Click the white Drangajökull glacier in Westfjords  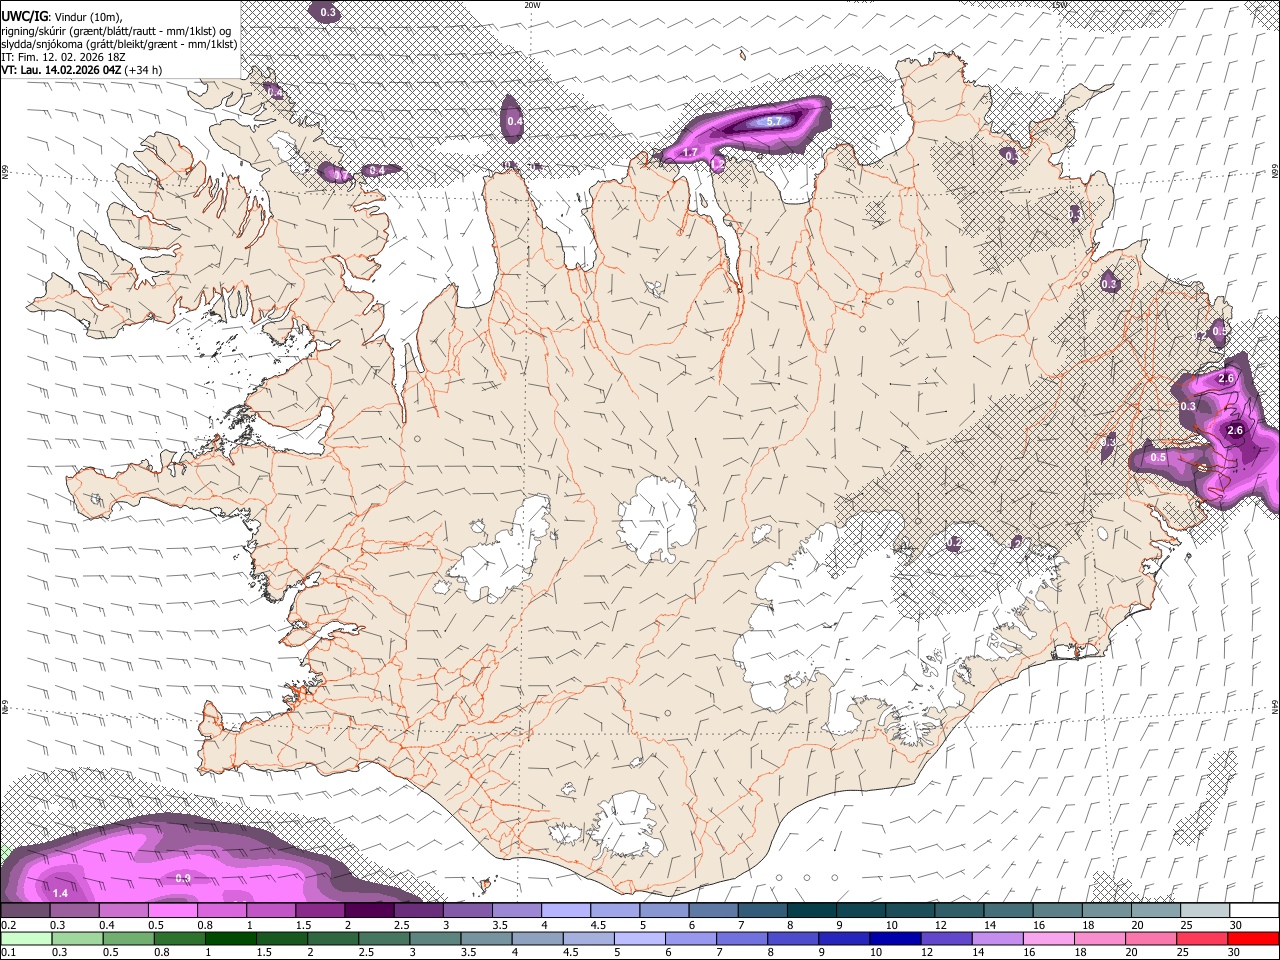click(287, 150)
